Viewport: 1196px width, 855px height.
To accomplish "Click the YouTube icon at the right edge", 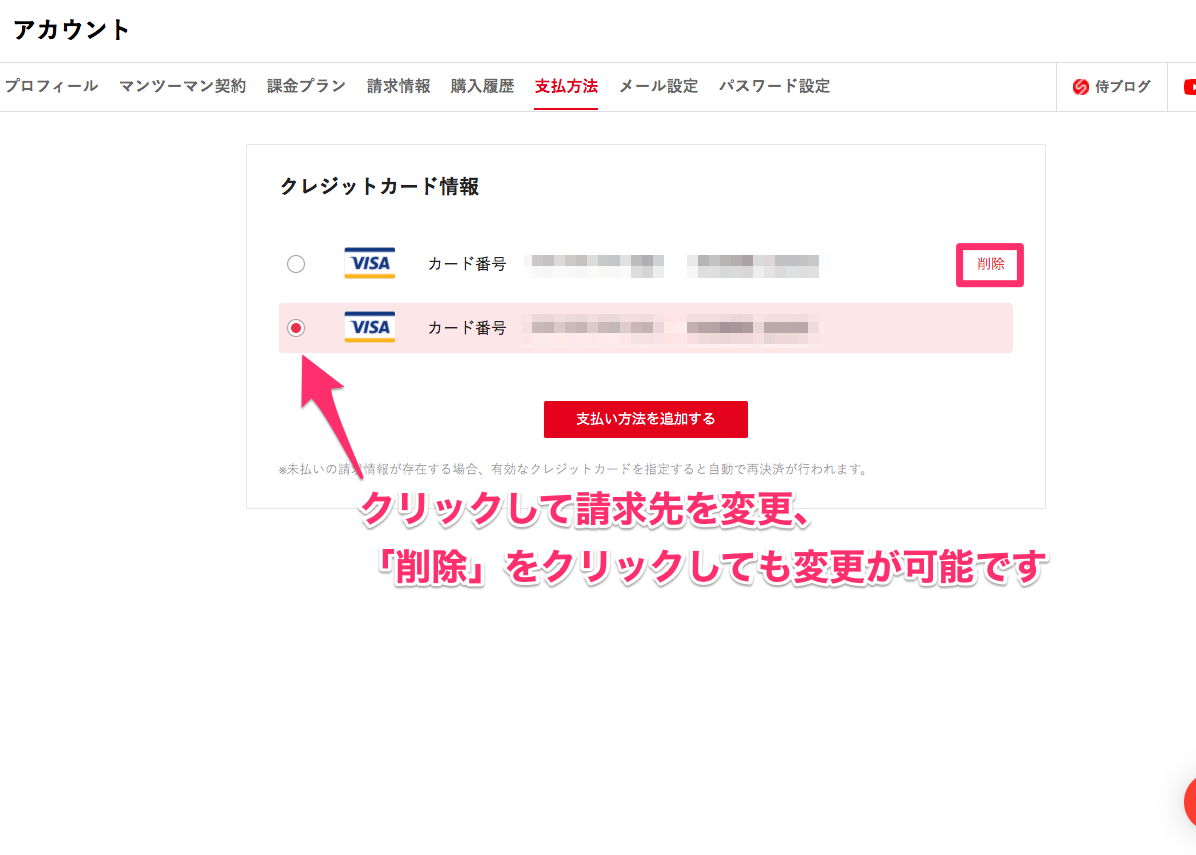I will (x=1189, y=87).
